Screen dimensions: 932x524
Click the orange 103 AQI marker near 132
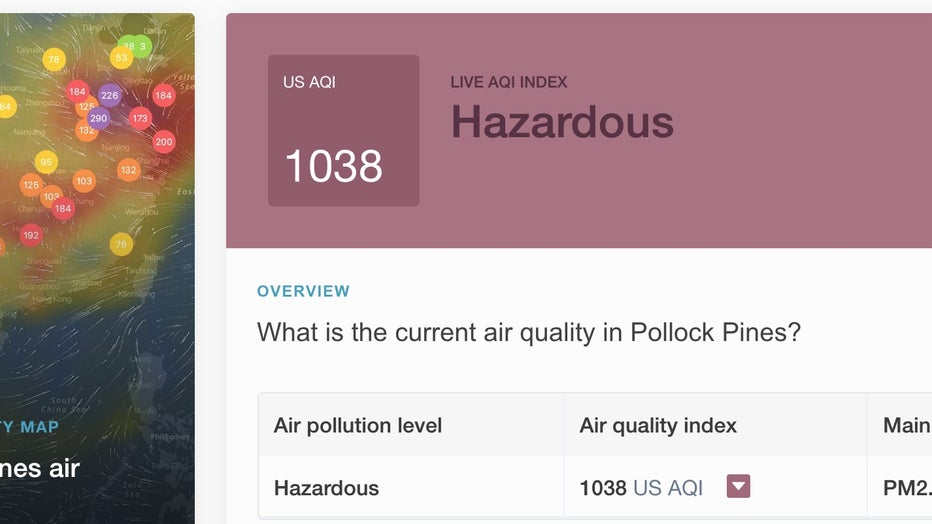click(84, 181)
